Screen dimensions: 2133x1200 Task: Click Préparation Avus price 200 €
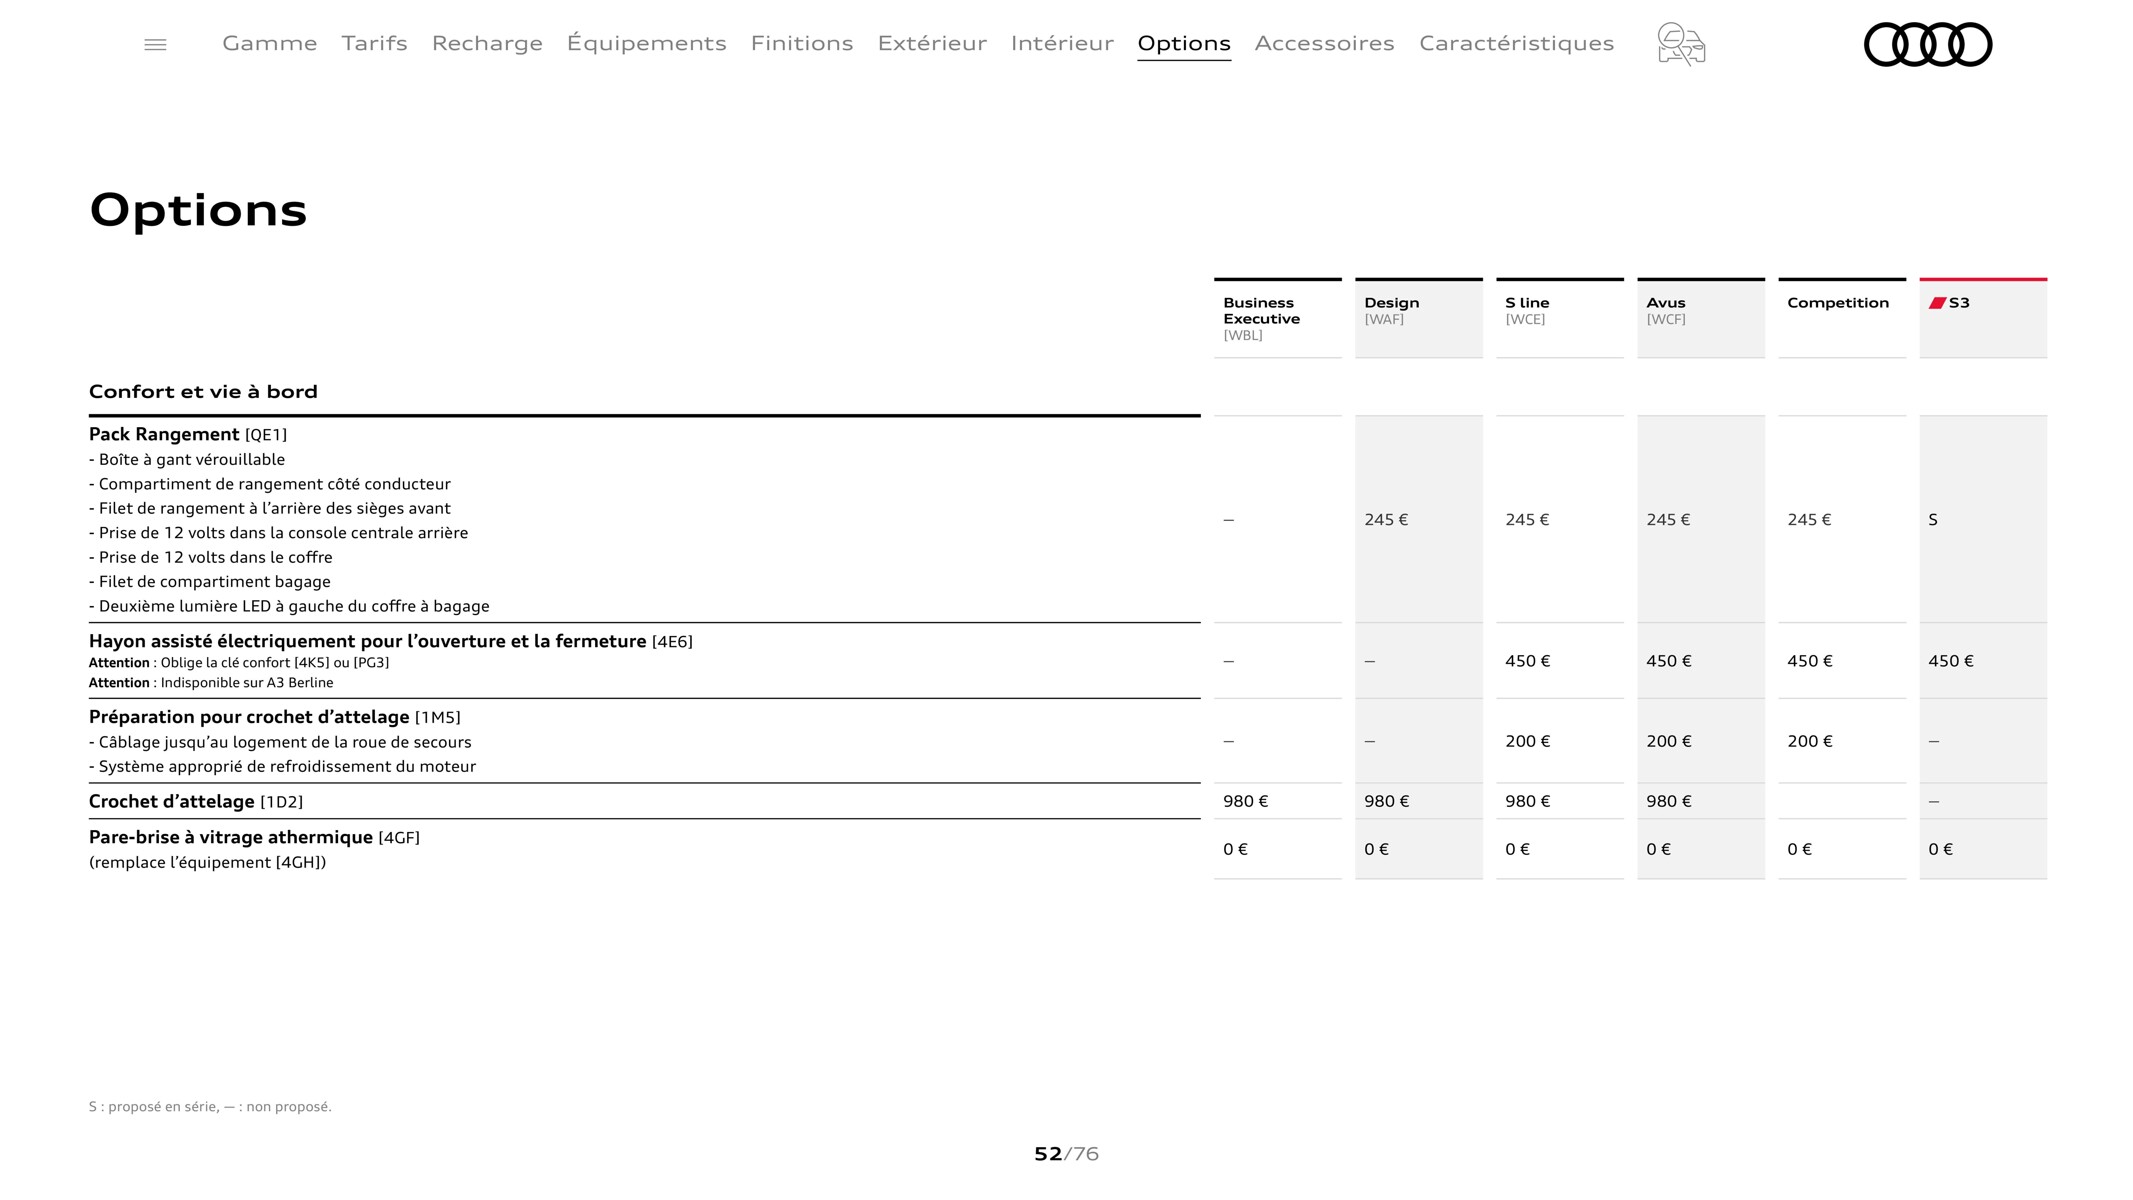tap(1669, 741)
